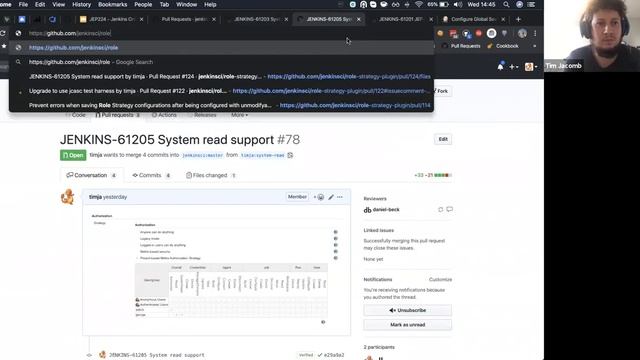This screenshot has height=360, width=640.
Task: Open the Help menu
Action: pyautogui.click(x=210, y=4)
